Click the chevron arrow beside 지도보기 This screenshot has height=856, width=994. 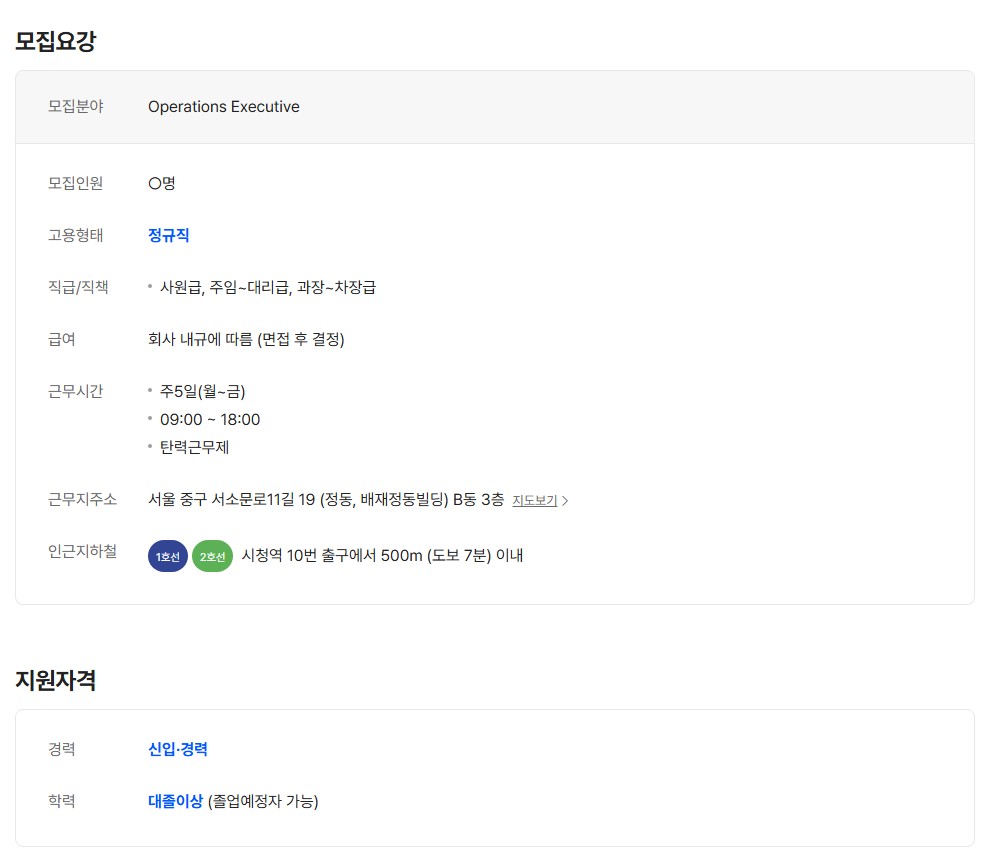pos(565,501)
